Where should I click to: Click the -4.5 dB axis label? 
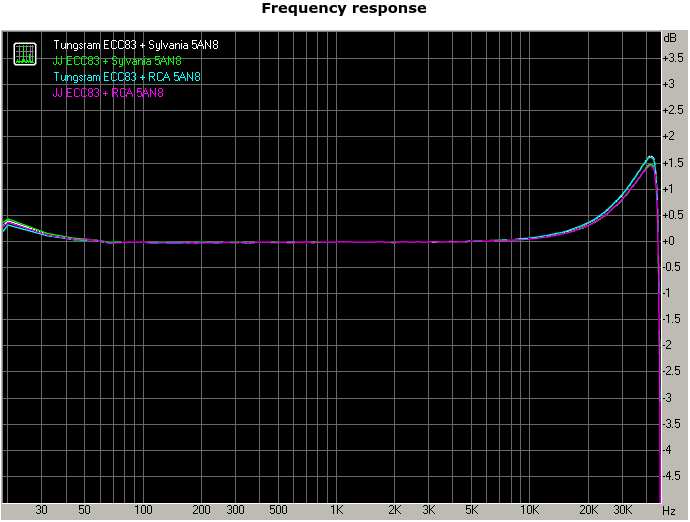point(673,475)
